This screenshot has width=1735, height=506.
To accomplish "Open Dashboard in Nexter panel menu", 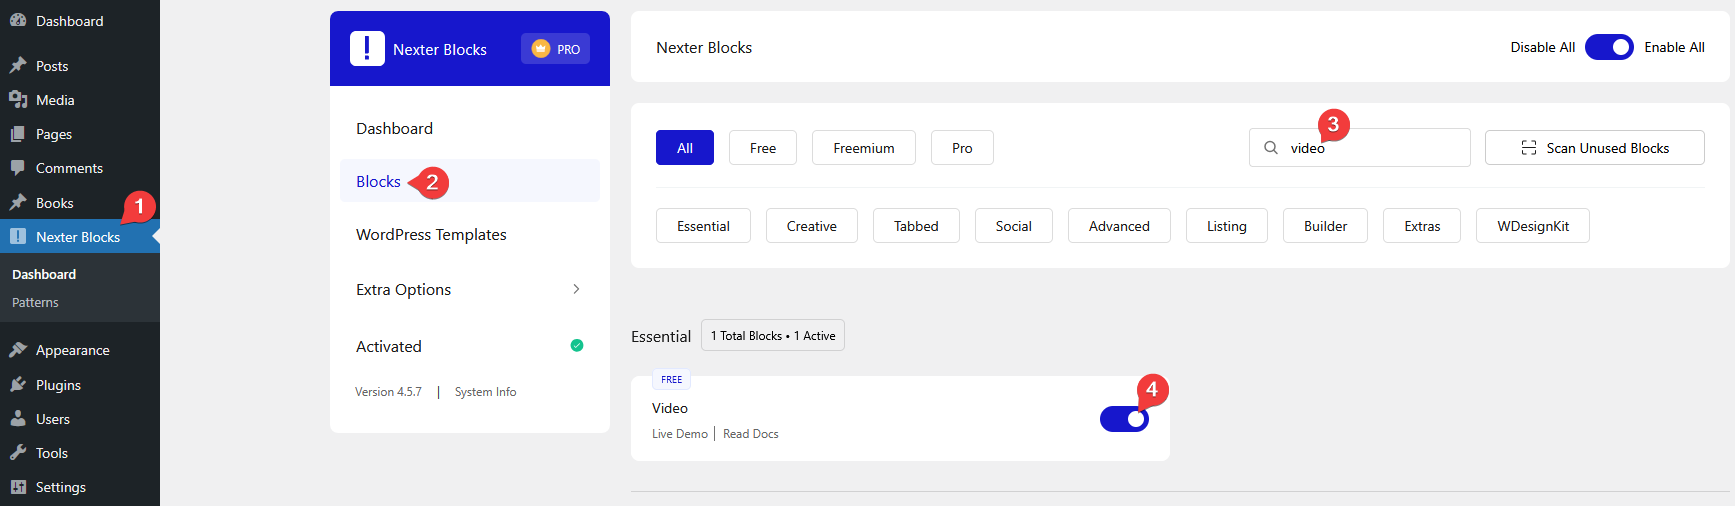I will [470, 128].
